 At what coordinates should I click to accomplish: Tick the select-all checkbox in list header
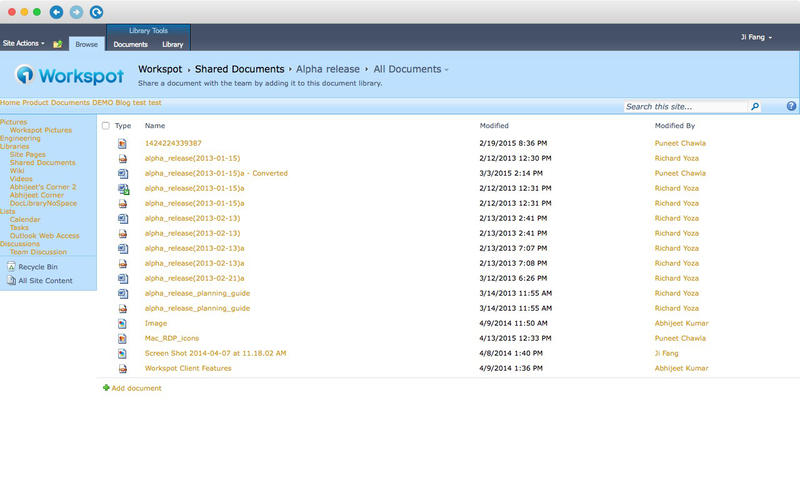106,126
